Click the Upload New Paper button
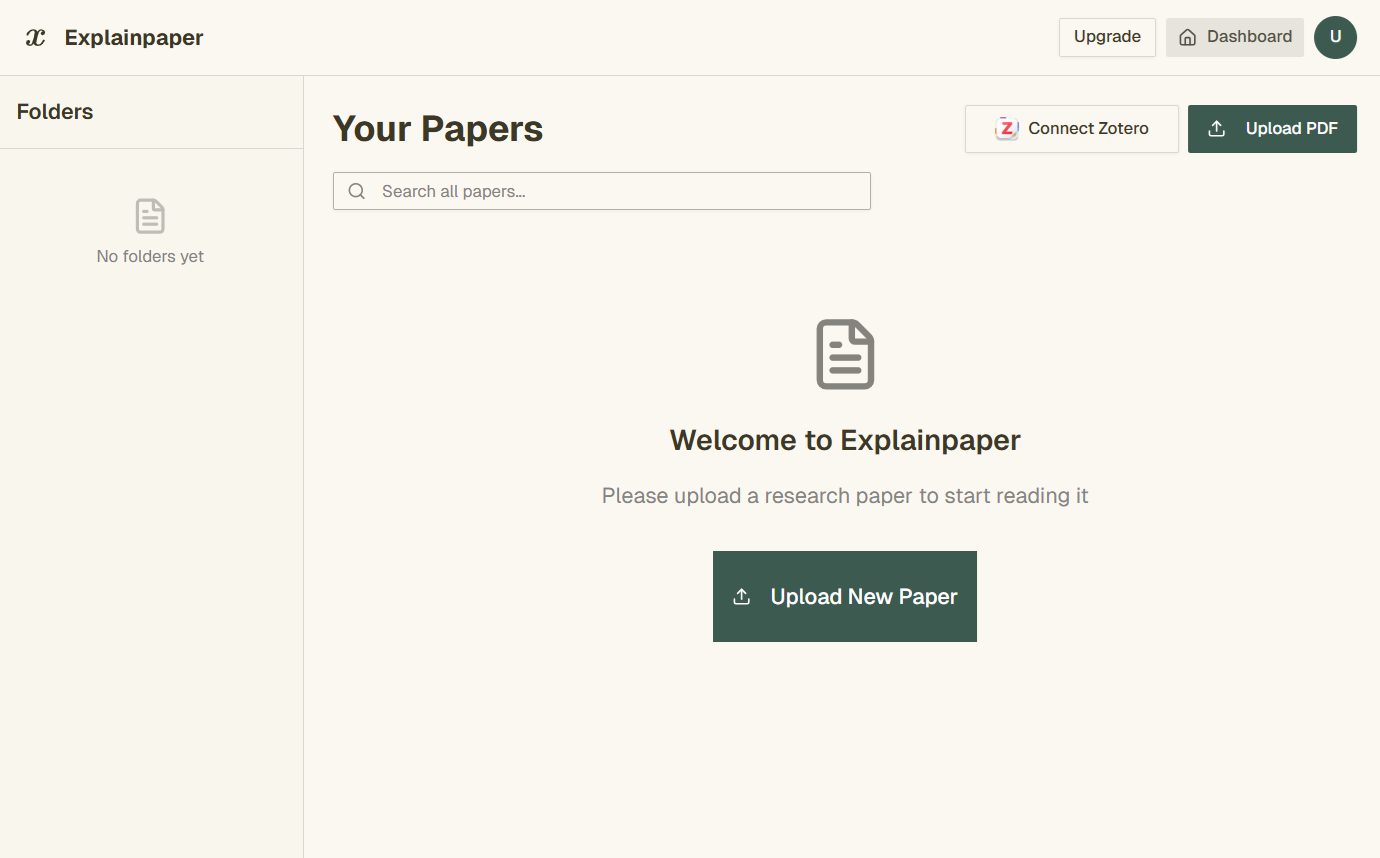The image size is (1380, 858). tap(845, 596)
